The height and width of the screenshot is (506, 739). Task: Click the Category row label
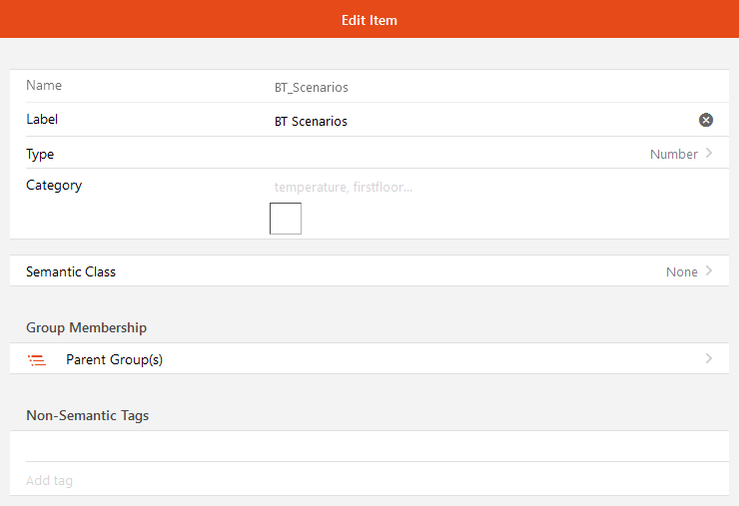(54, 185)
